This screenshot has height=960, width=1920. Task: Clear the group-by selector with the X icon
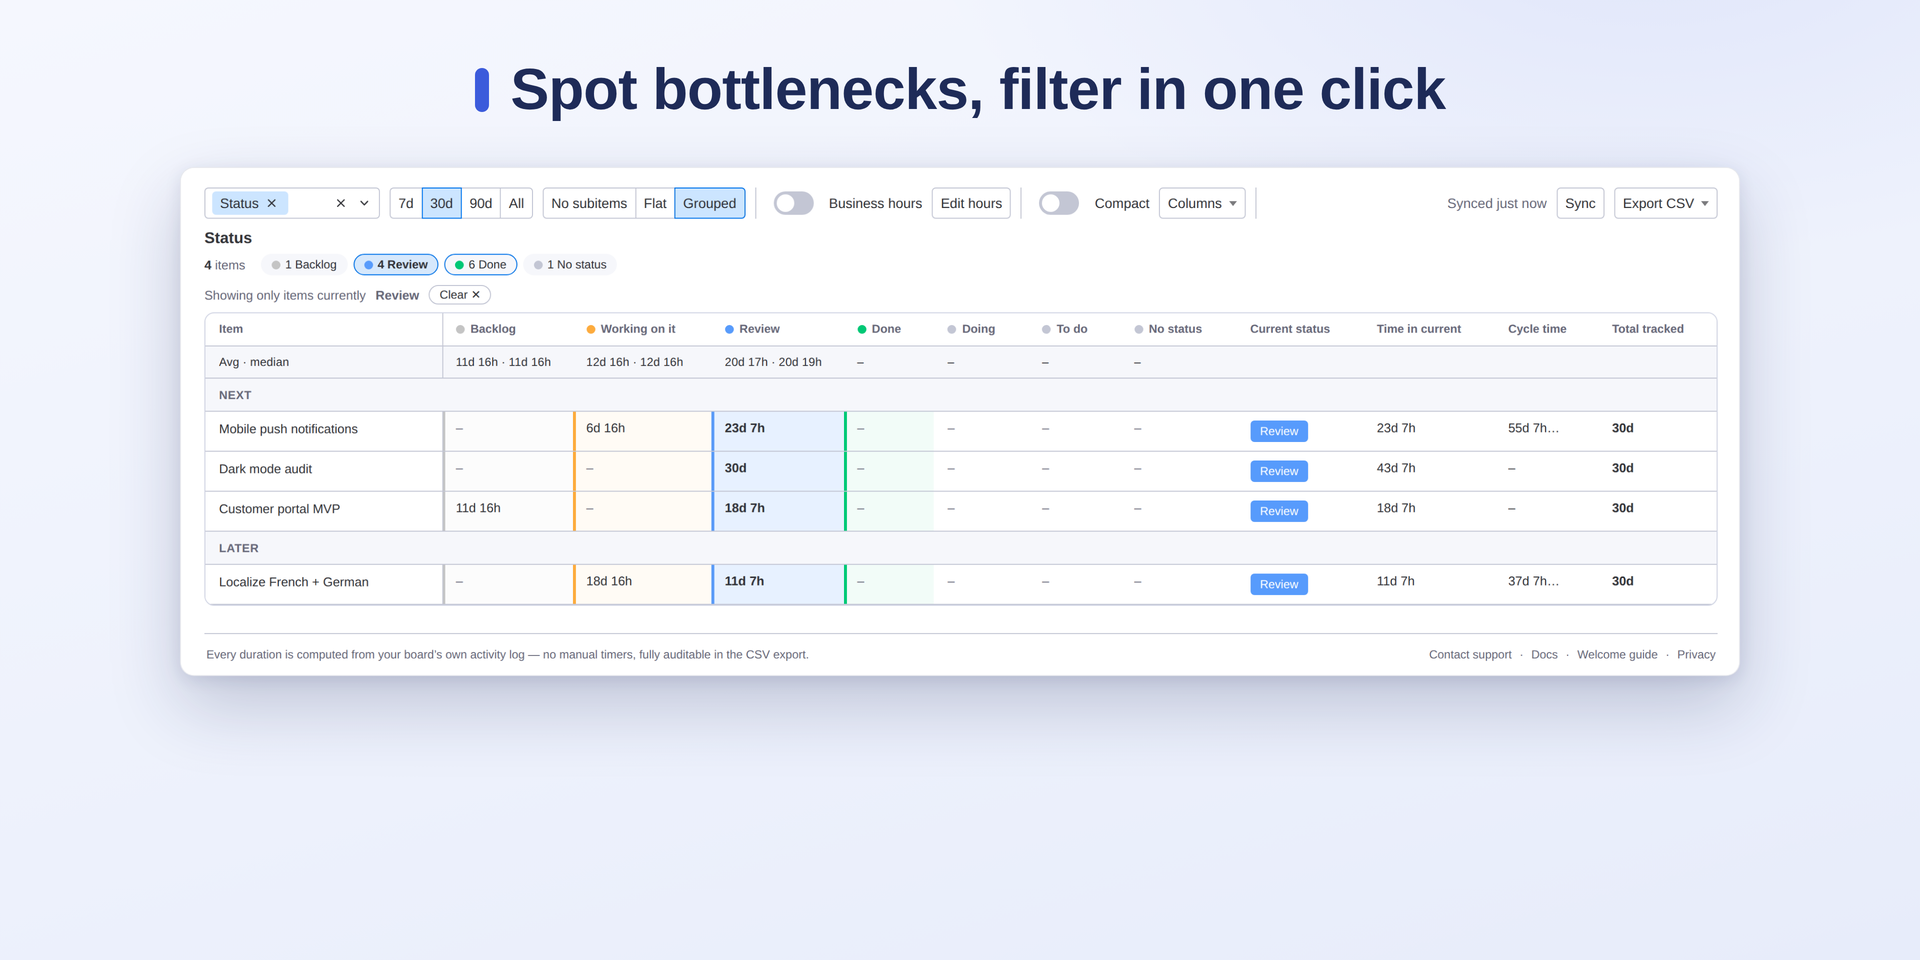[x=340, y=203]
